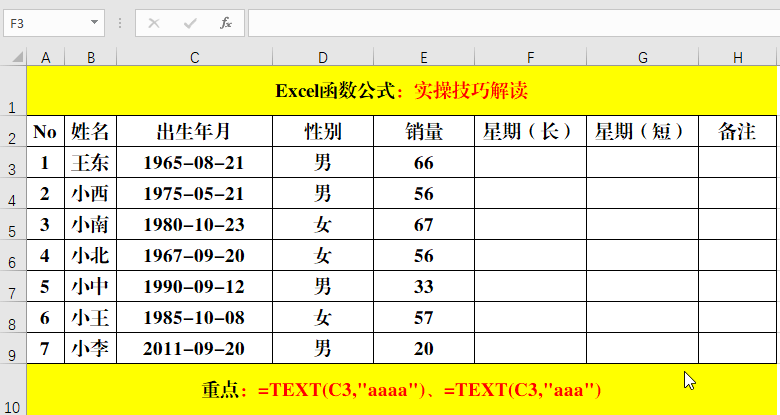Click date cell '1965-08-21'
Screen dimensions: 780x415
195,162
